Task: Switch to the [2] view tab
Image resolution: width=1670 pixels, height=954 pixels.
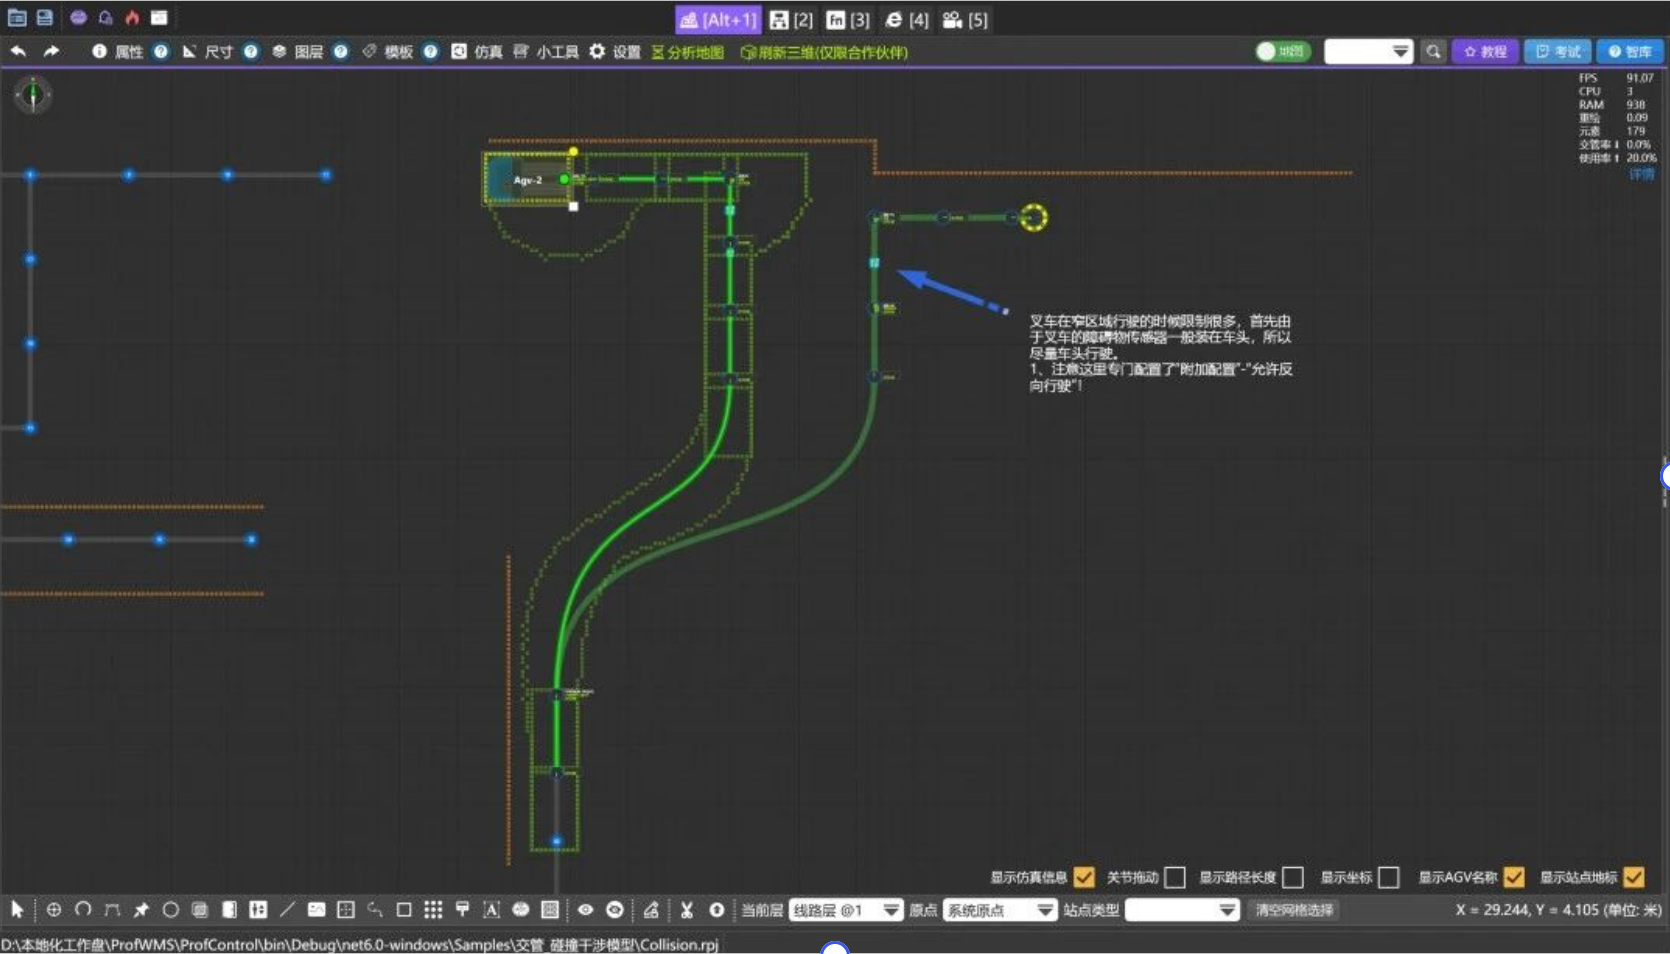Action: pos(791,19)
